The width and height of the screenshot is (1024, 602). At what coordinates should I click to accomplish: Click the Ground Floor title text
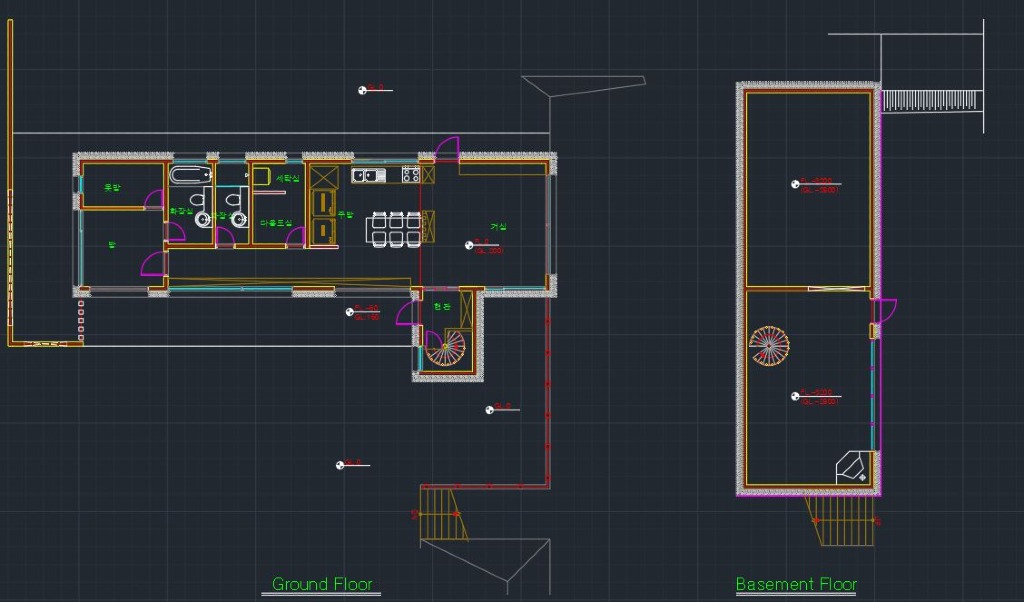tap(322, 584)
